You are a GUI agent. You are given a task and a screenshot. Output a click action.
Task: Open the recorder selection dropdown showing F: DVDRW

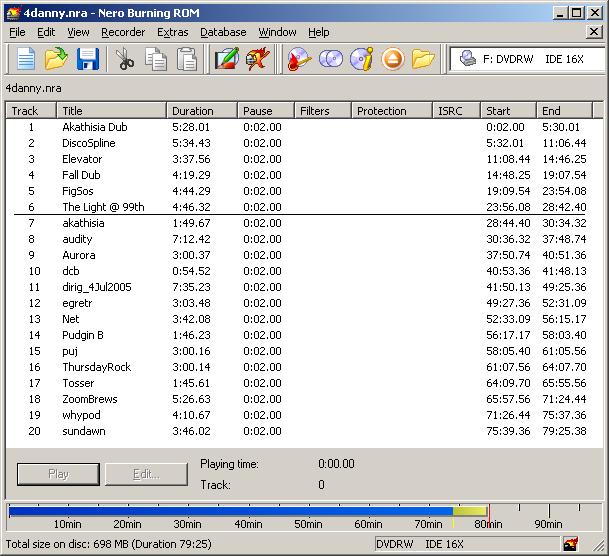coord(525,59)
